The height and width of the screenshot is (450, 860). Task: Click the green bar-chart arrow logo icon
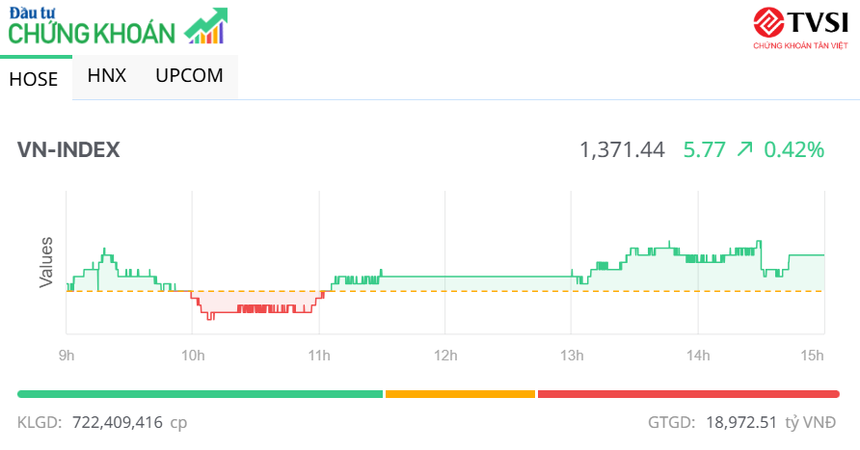pyautogui.click(x=206, y=27)
